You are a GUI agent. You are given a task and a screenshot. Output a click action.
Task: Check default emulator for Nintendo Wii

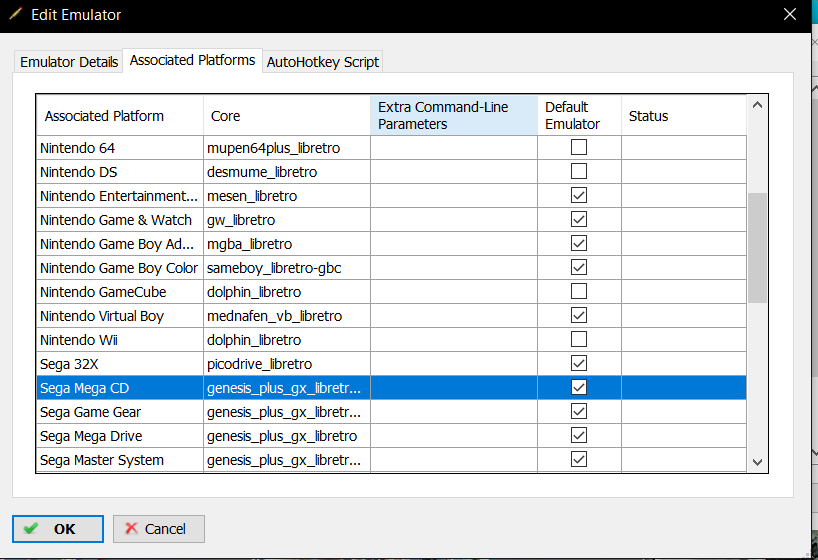[x=579, y=339]
